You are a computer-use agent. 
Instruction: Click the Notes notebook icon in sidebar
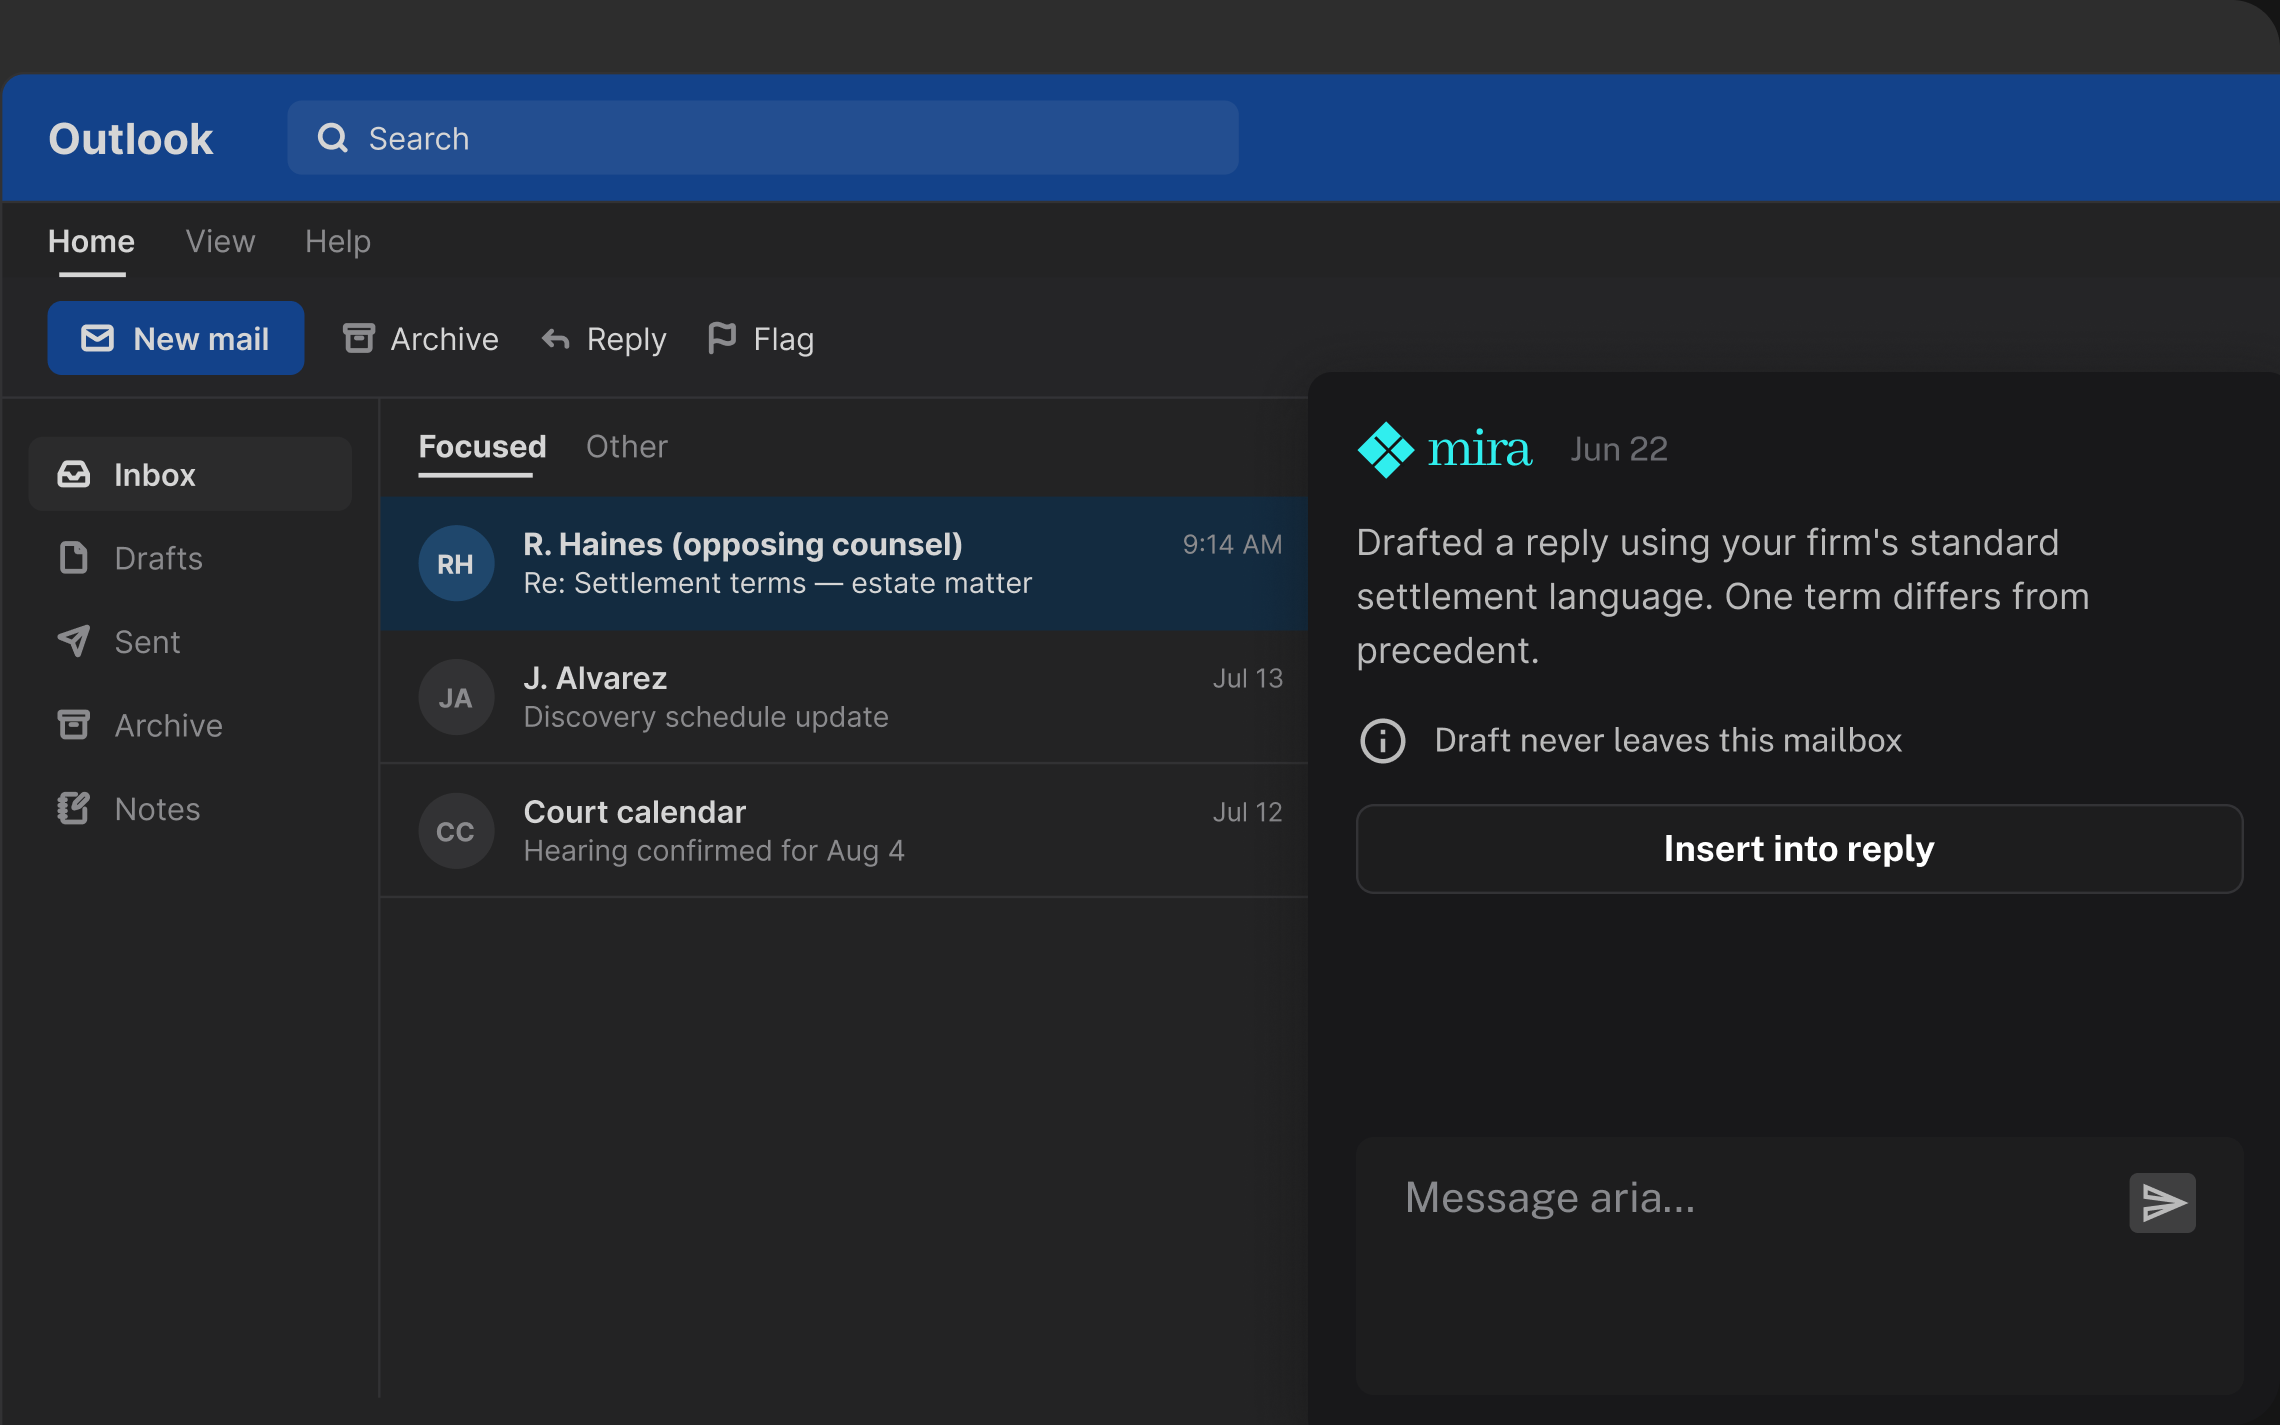[x=74, y=808]
